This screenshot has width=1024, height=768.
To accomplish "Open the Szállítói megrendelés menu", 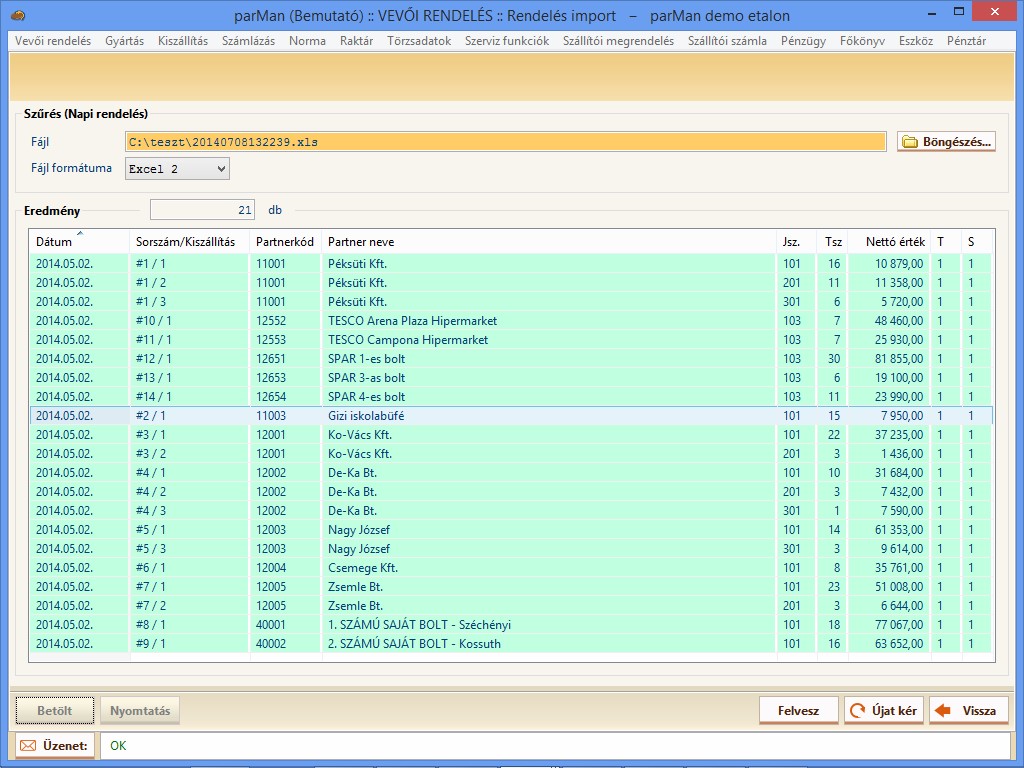I will [x=618, y=40].
